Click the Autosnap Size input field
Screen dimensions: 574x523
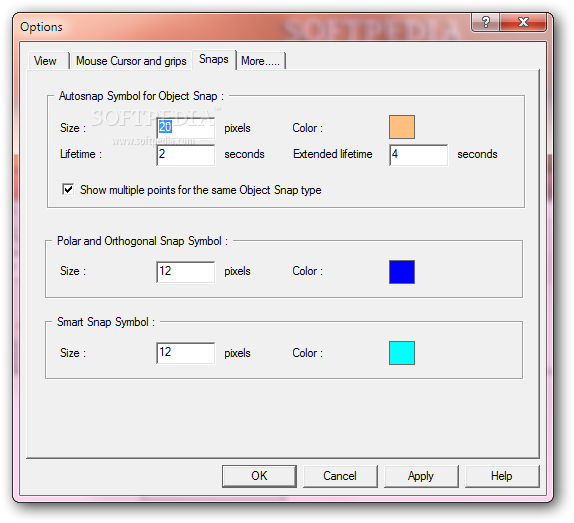186,128
